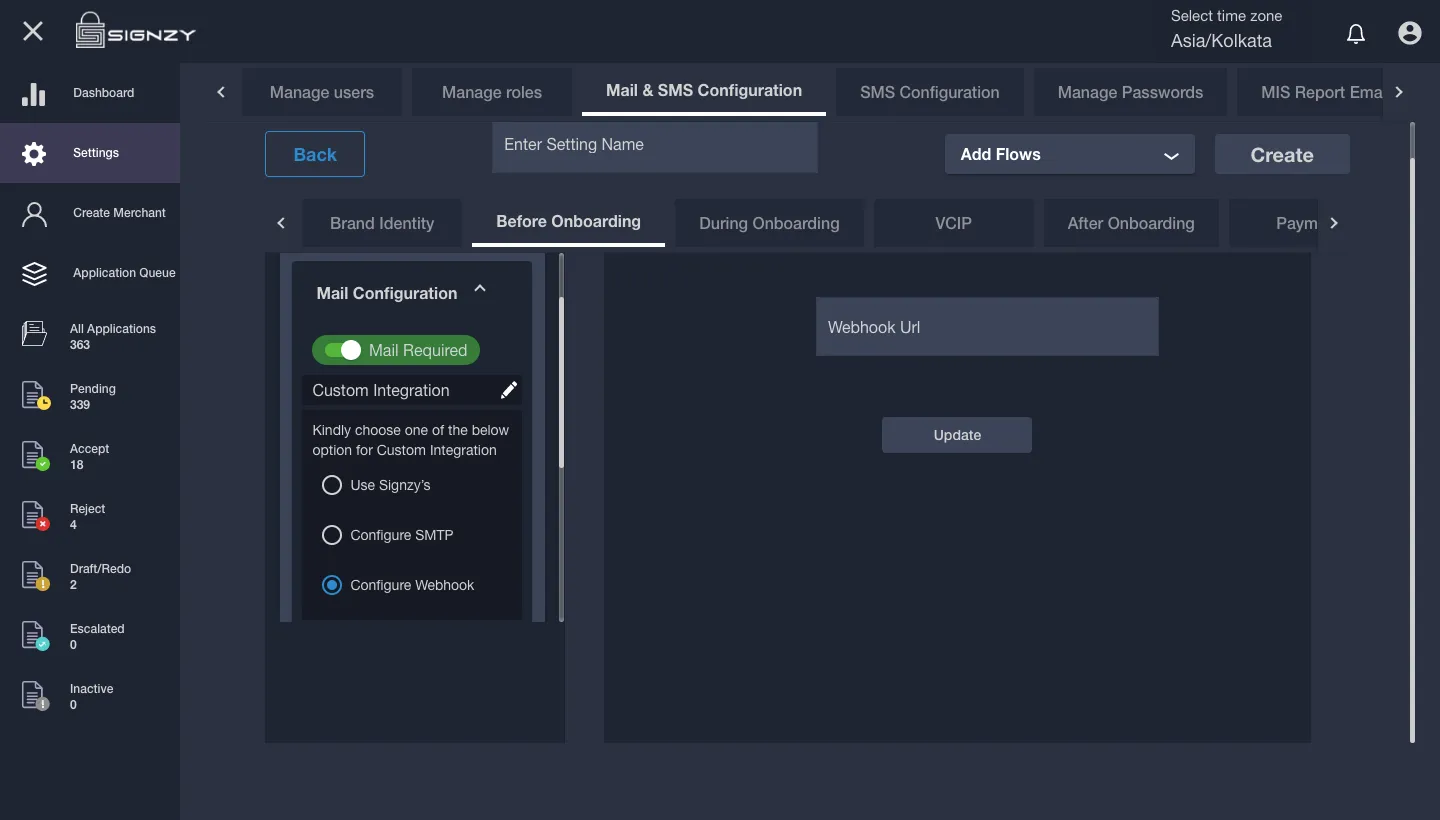This screenshot has height=820, width=1440.
Task: Select the Configure Webhook radio option
Action: (x=332, y=585)
